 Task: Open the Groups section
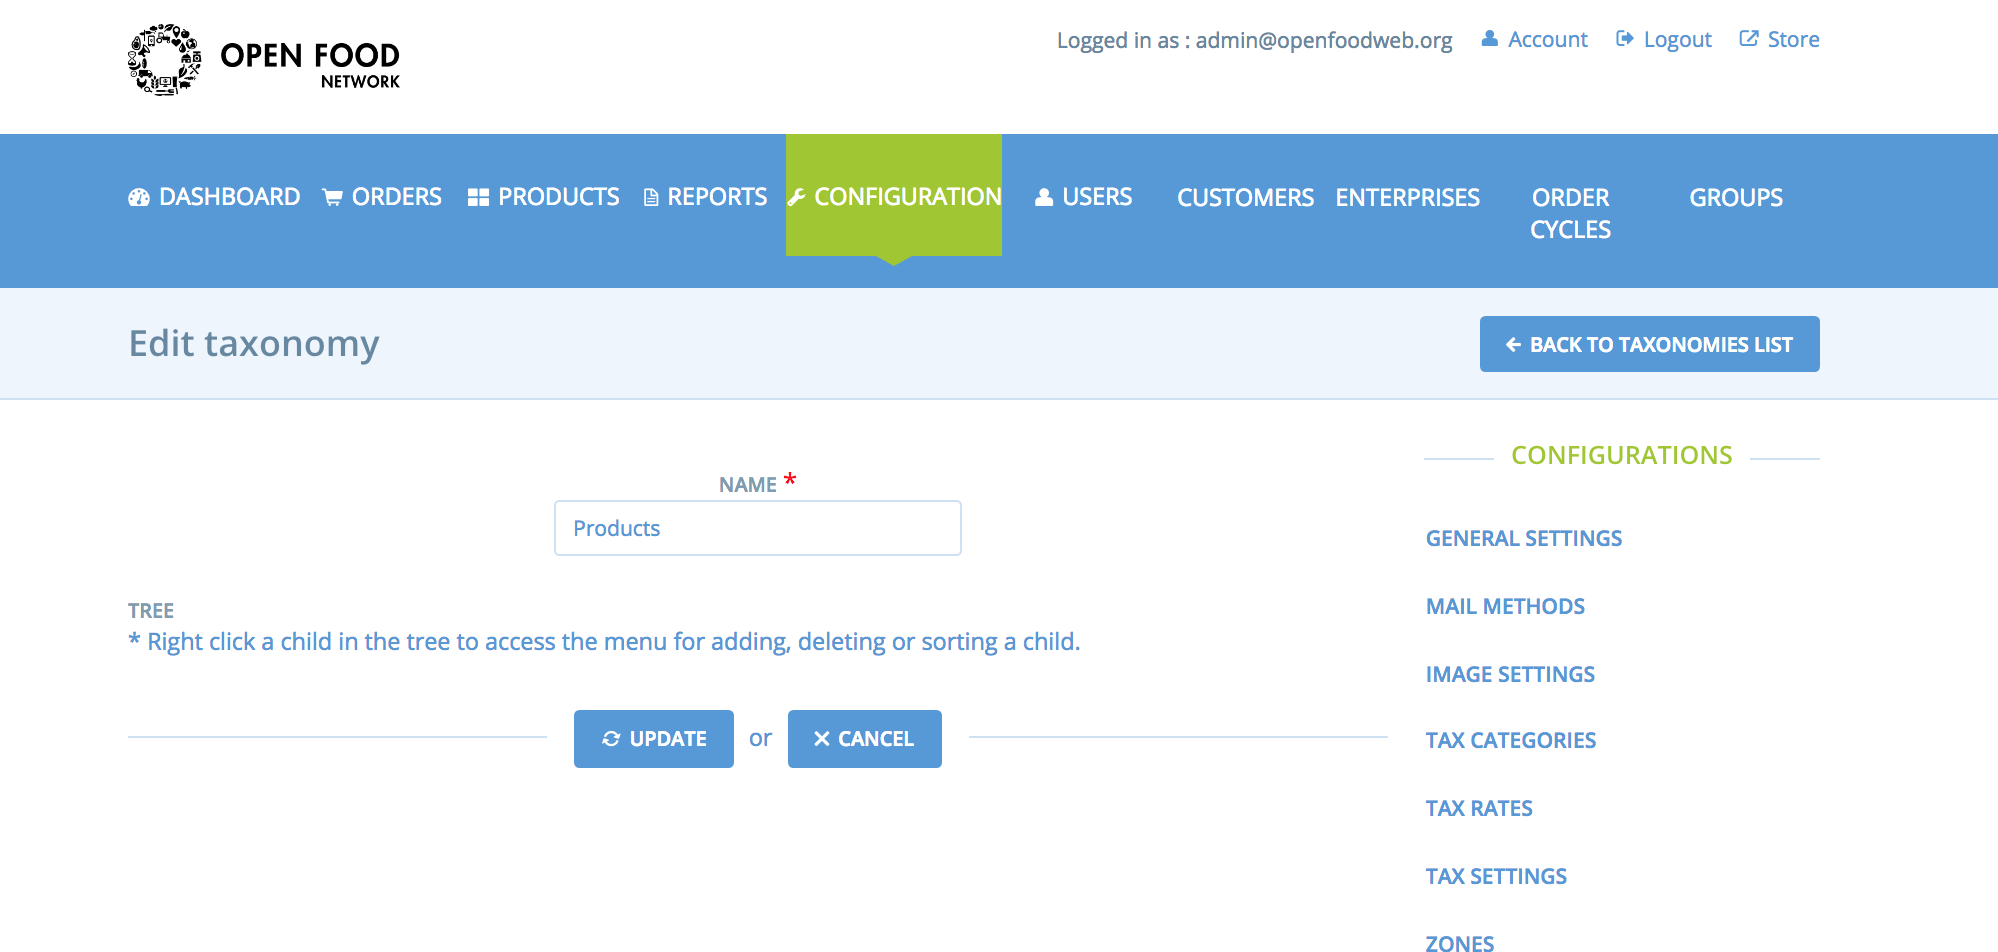[x=1735, y=197]
